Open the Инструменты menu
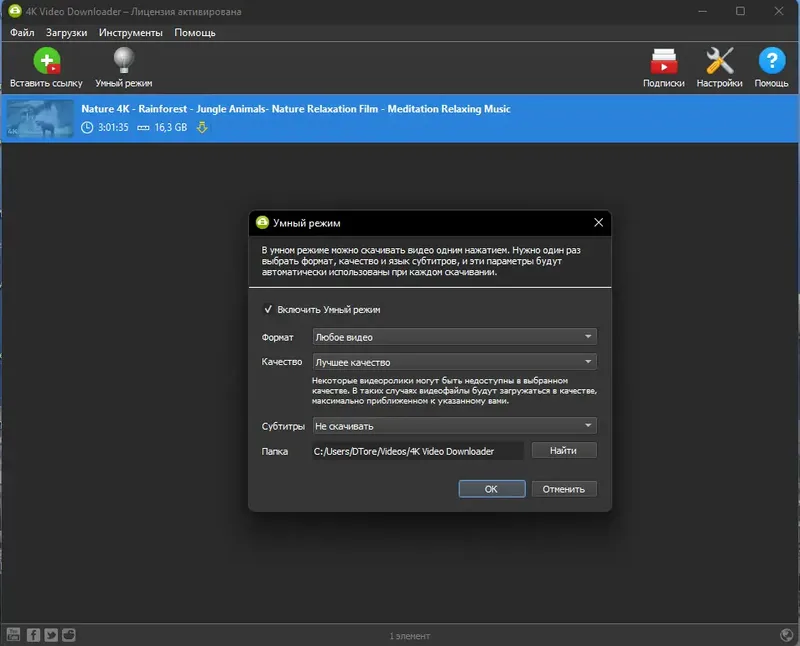 coord(131,33)
